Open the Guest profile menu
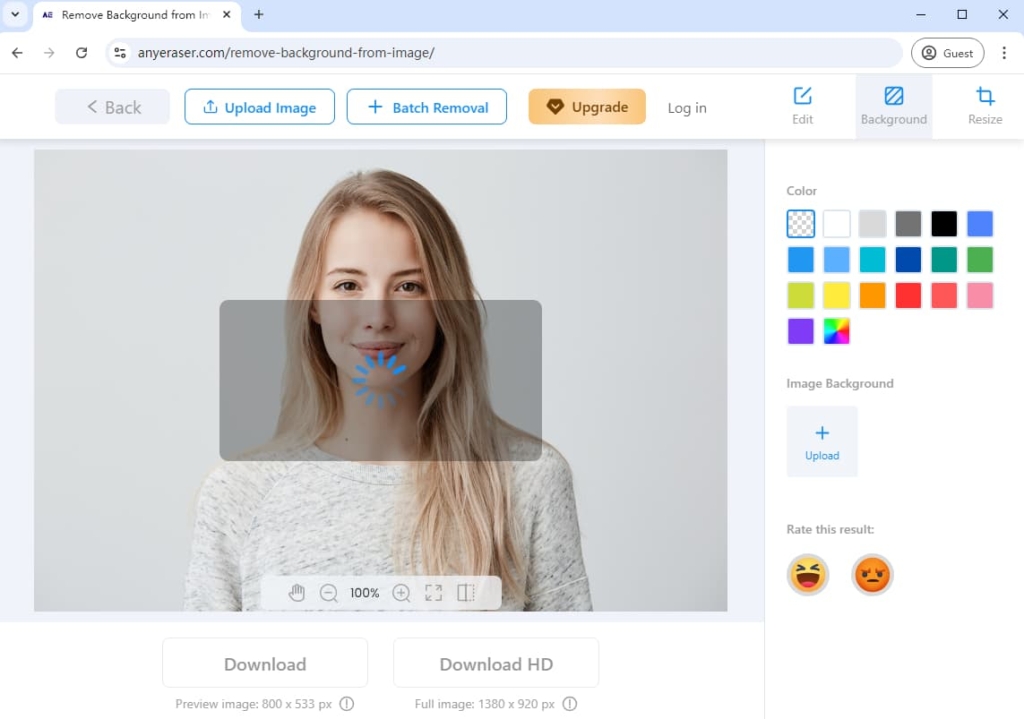Screen dimensions: 1024x719 coord(947,52)
